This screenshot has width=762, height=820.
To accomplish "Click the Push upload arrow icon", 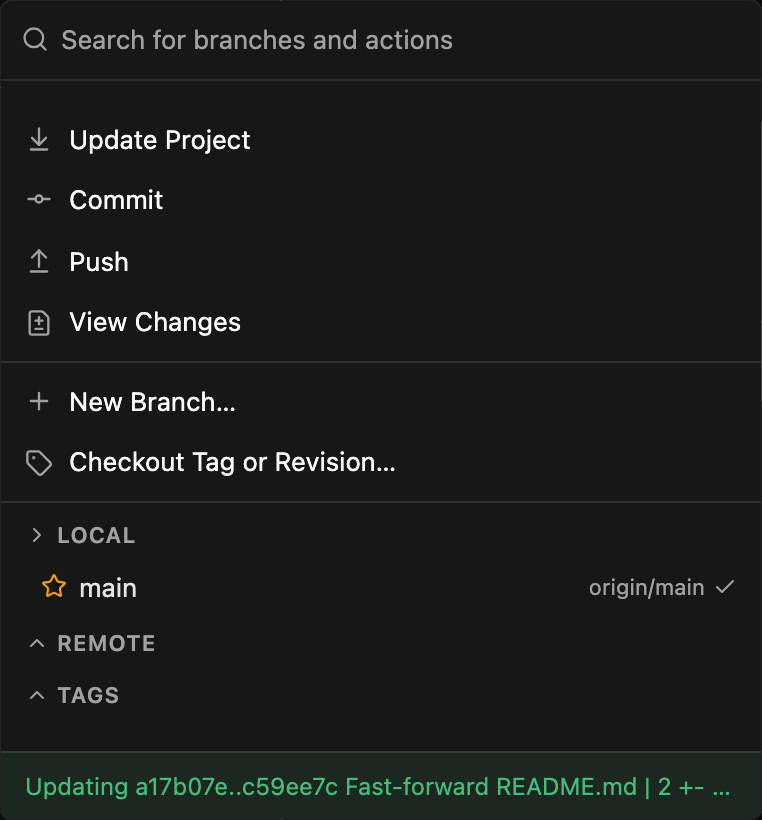I will pyautogui.click(x=39, y=261).
